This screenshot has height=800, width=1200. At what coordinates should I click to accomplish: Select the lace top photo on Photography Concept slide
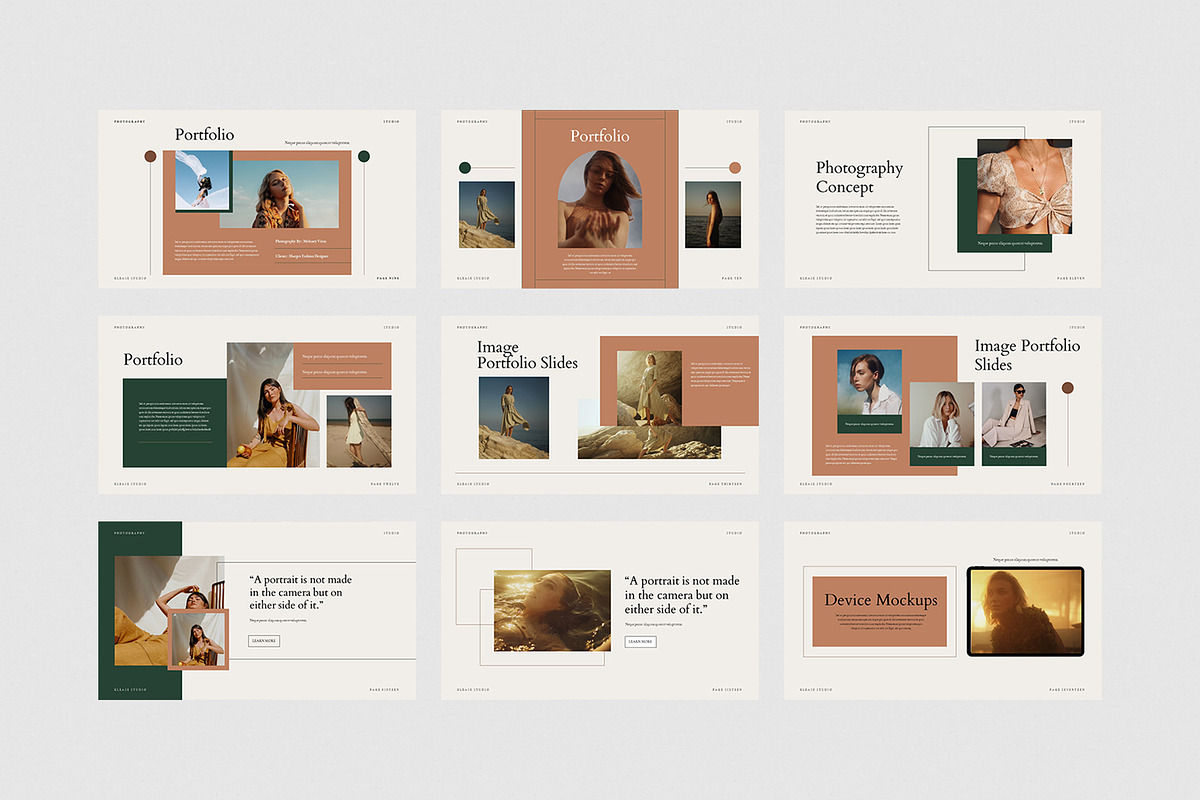coord(1025,187)
